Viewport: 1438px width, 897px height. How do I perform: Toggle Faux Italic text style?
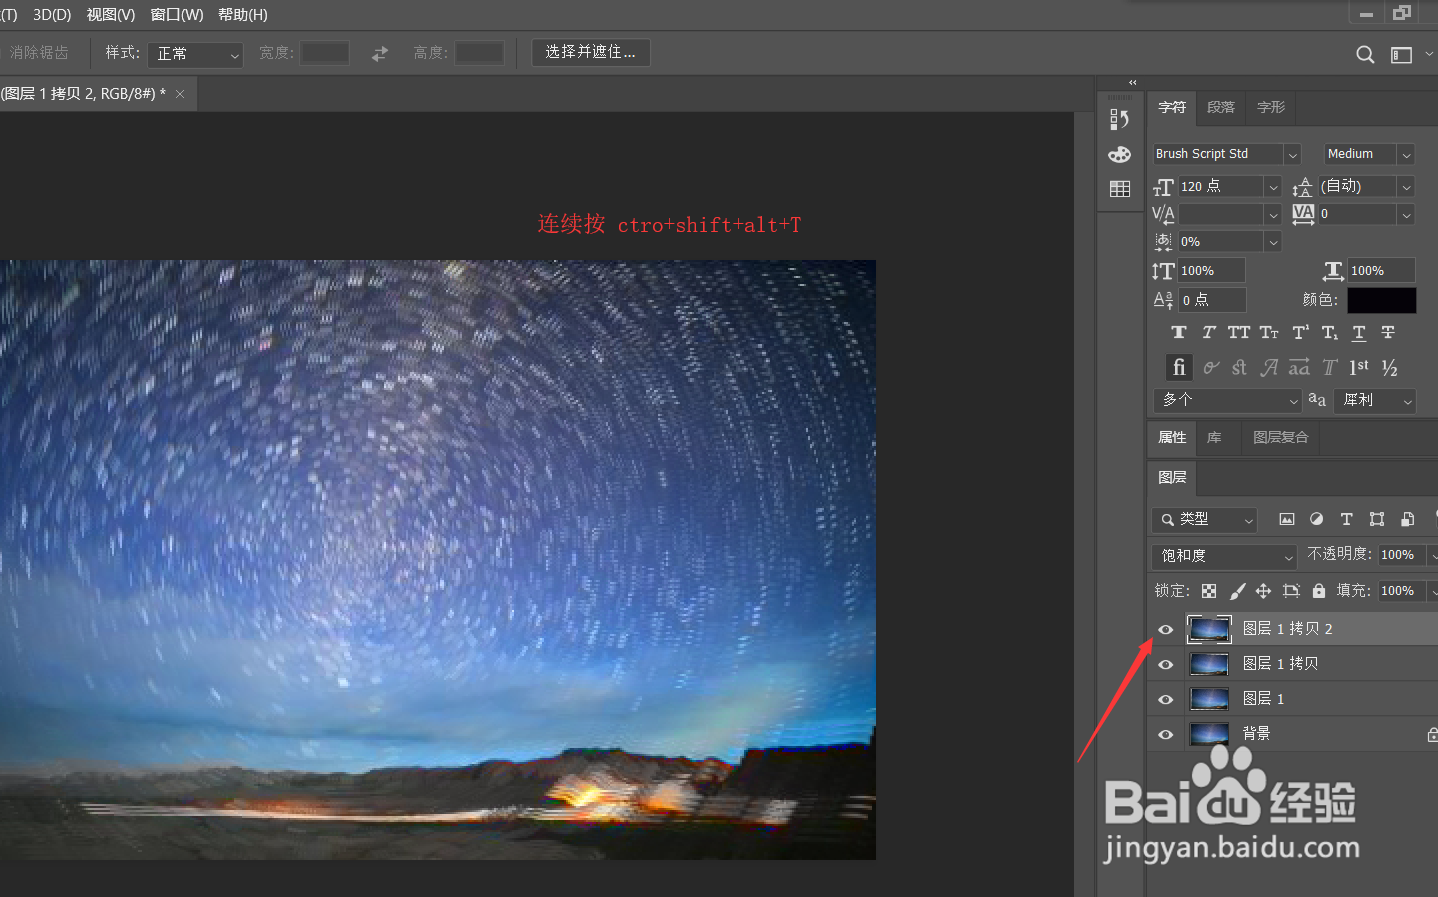(x=1209, y=333)
